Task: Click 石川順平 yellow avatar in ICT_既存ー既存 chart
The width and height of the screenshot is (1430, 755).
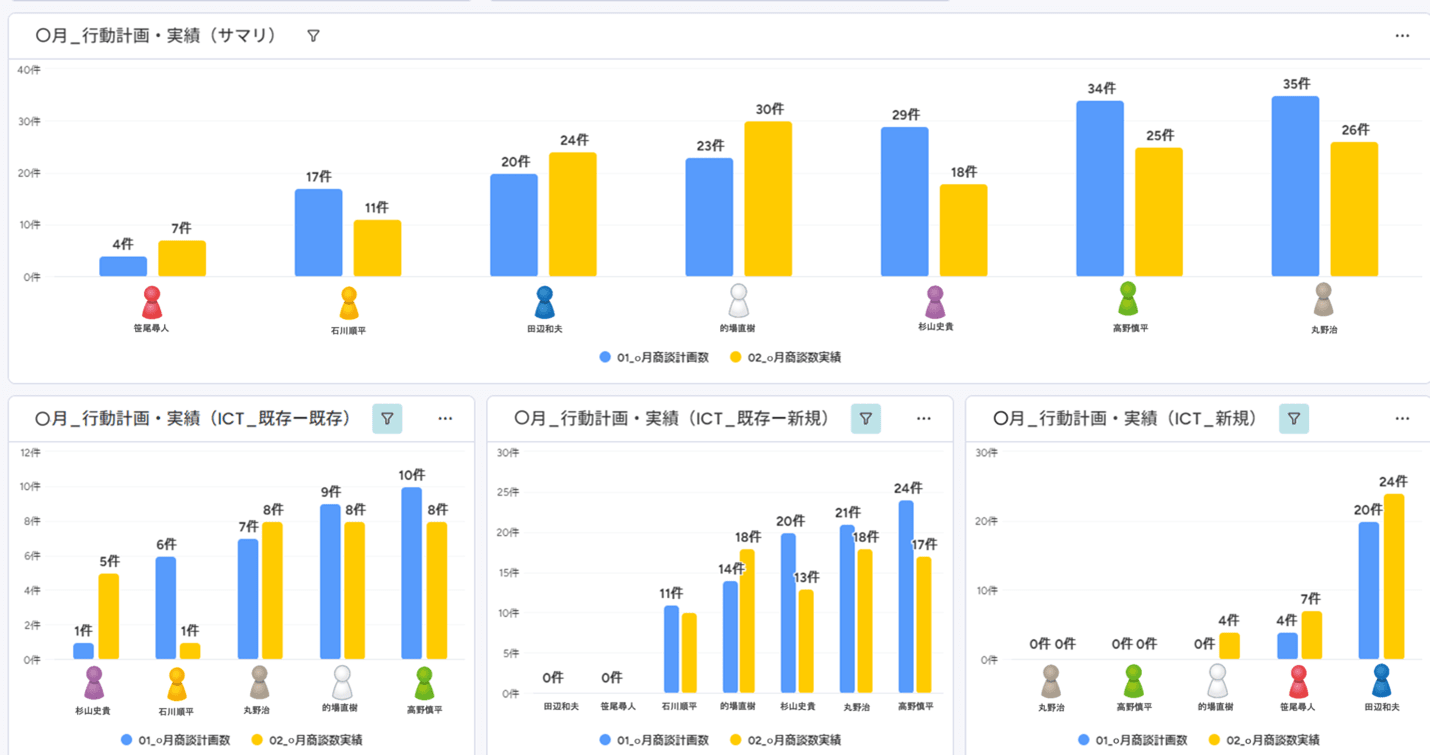Action: click(x=177, y=685)
